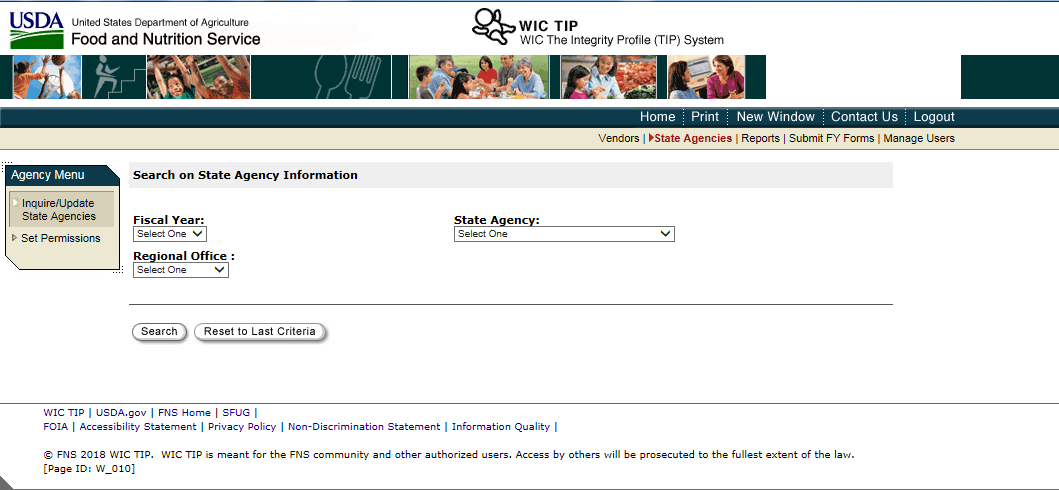Click the WIC TIP logo icon
This screenshot has width=1059, height=490.
point(493,27)
